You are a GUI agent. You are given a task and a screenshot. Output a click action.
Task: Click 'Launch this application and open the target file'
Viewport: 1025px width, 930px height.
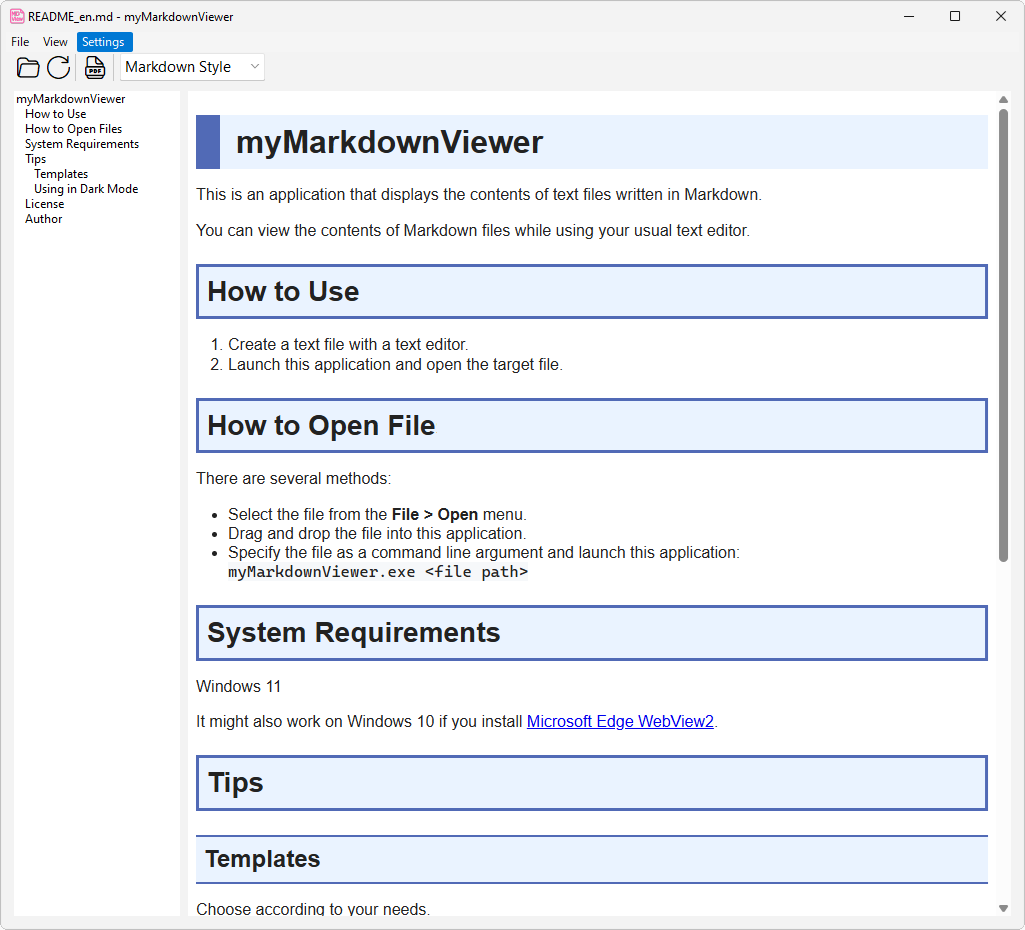point(395,365)
